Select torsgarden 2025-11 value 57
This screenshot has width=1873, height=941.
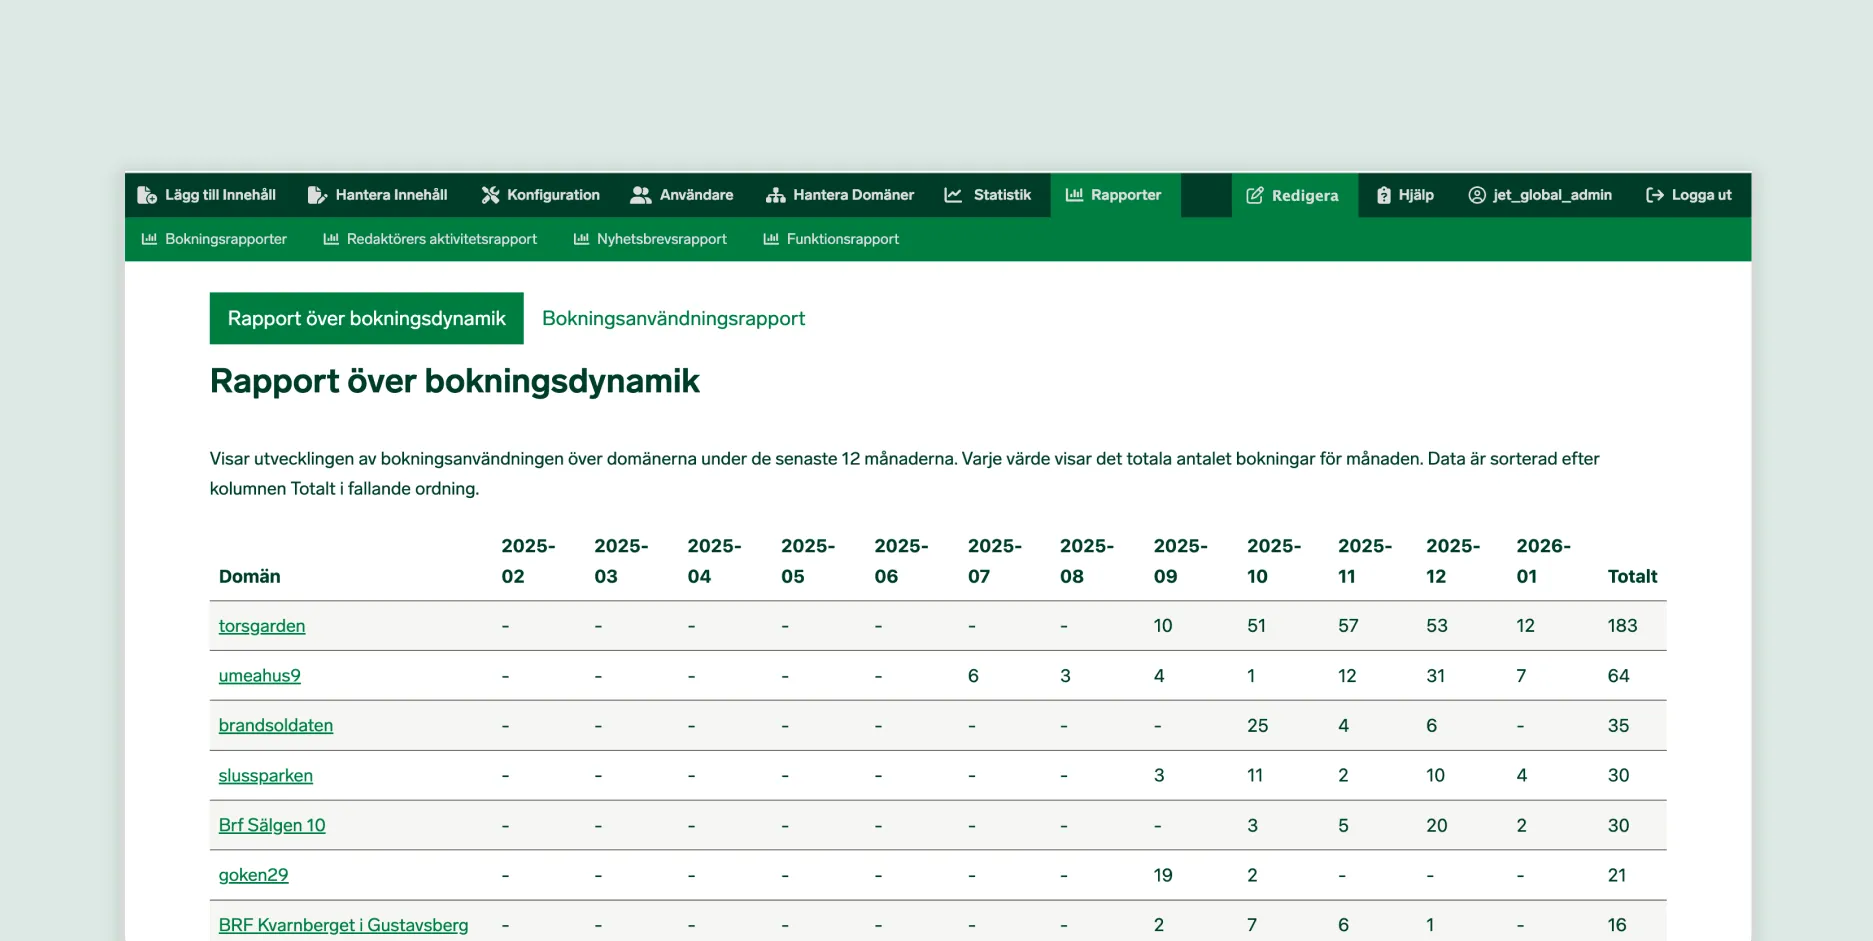click(x=1348, y=626)
